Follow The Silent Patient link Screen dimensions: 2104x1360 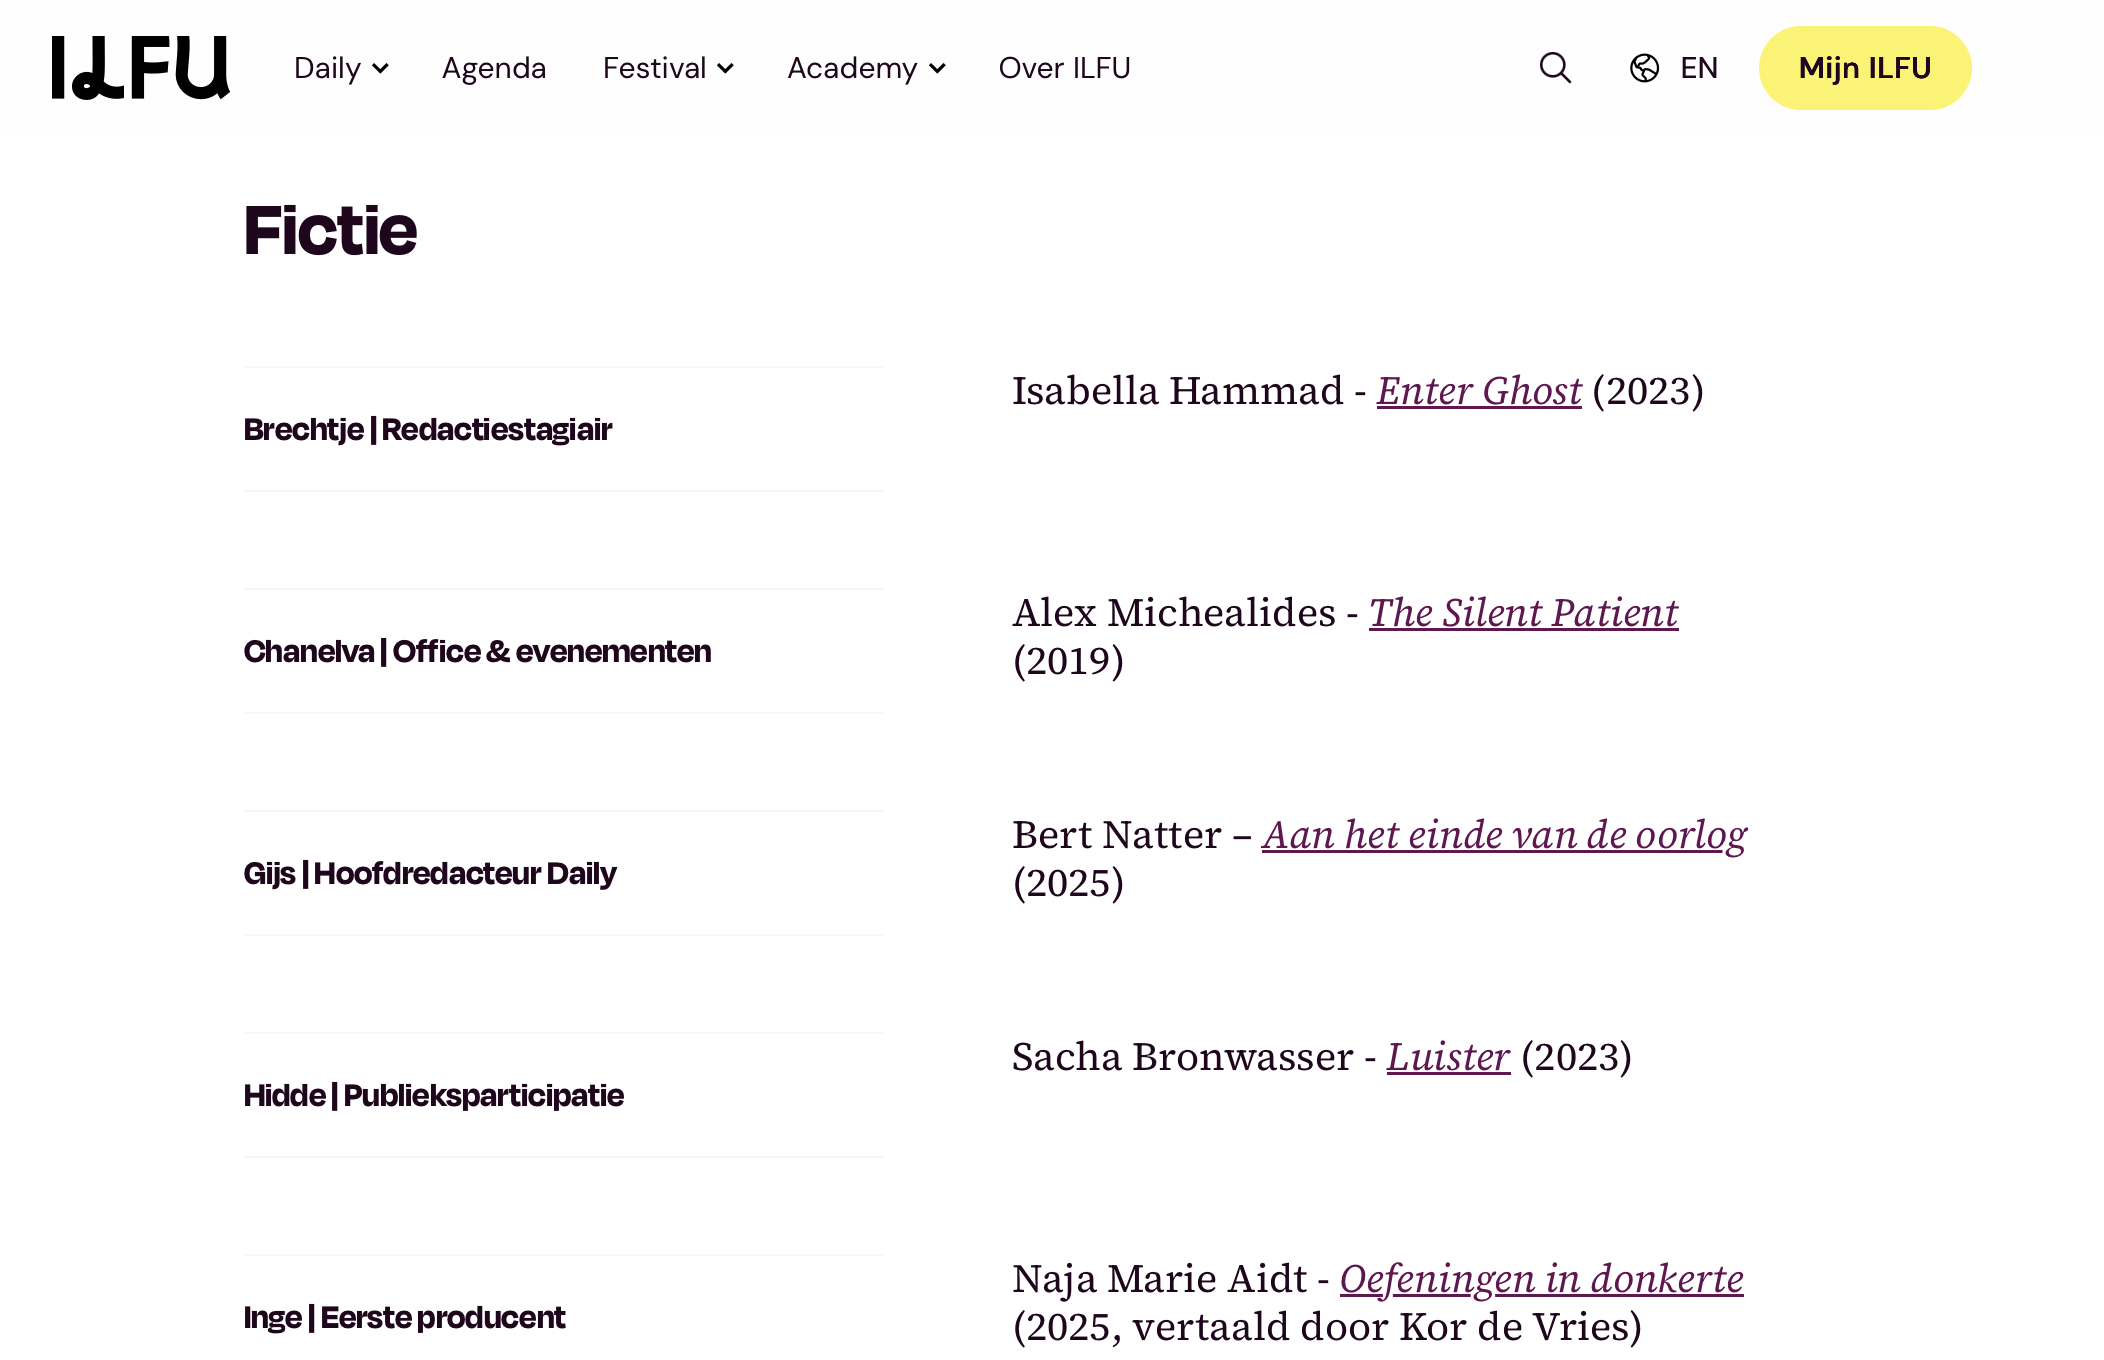tap(1522, 613)
